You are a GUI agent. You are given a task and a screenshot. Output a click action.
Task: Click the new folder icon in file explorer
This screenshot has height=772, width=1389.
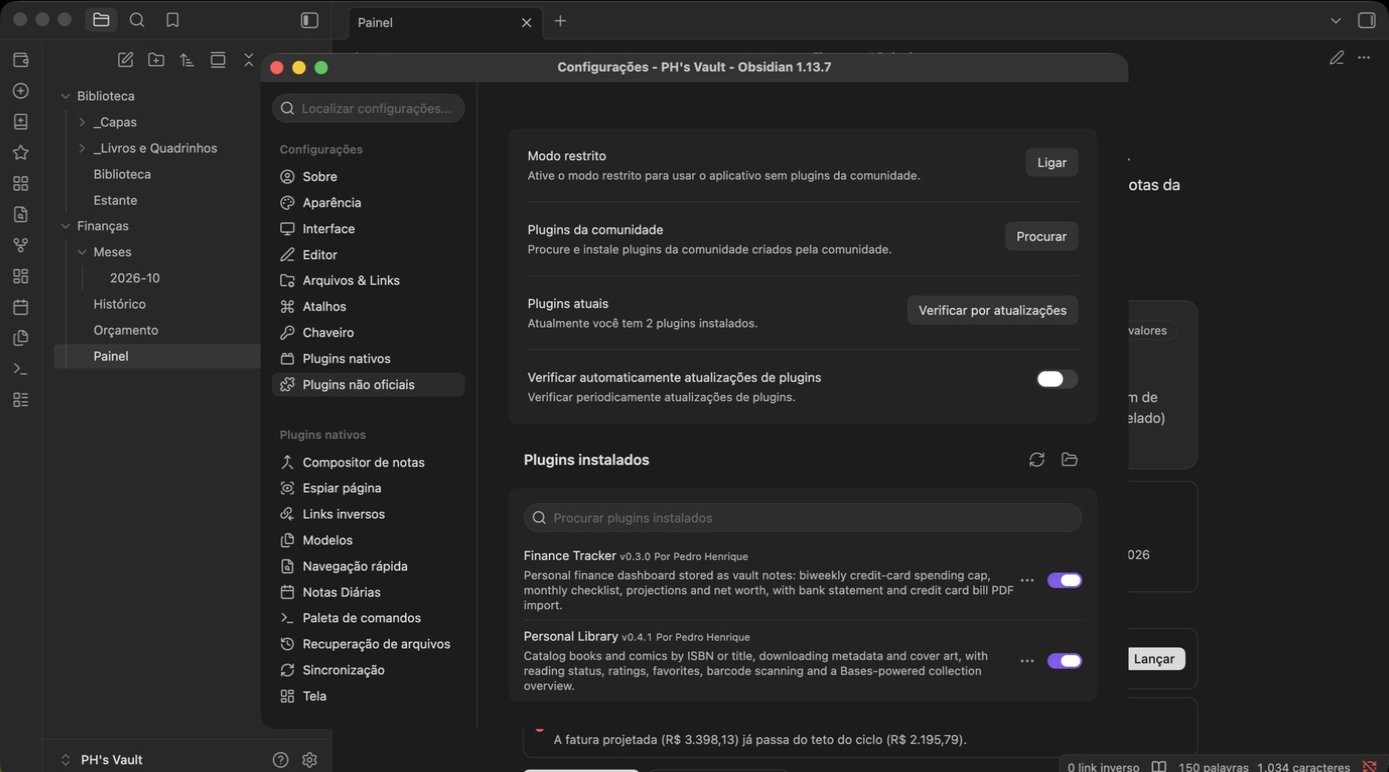click(x=156, y=60)
